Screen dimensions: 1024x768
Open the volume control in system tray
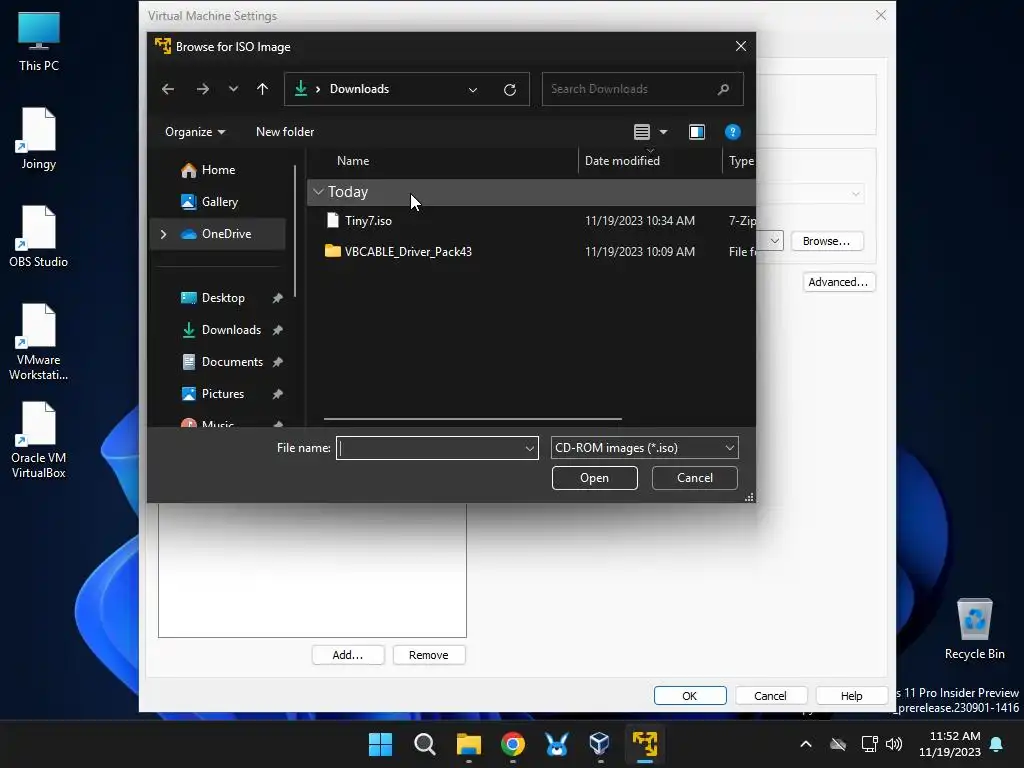[x=894, y=744]
